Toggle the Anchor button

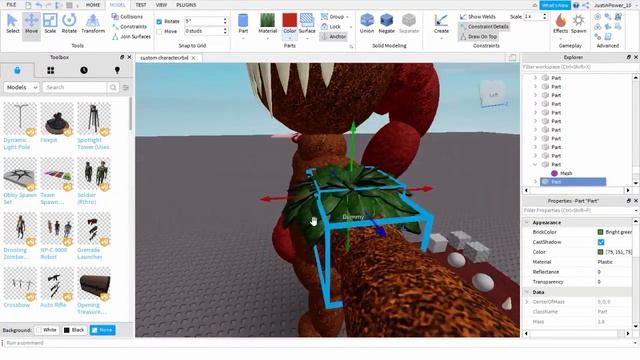(x=333, y=36)
